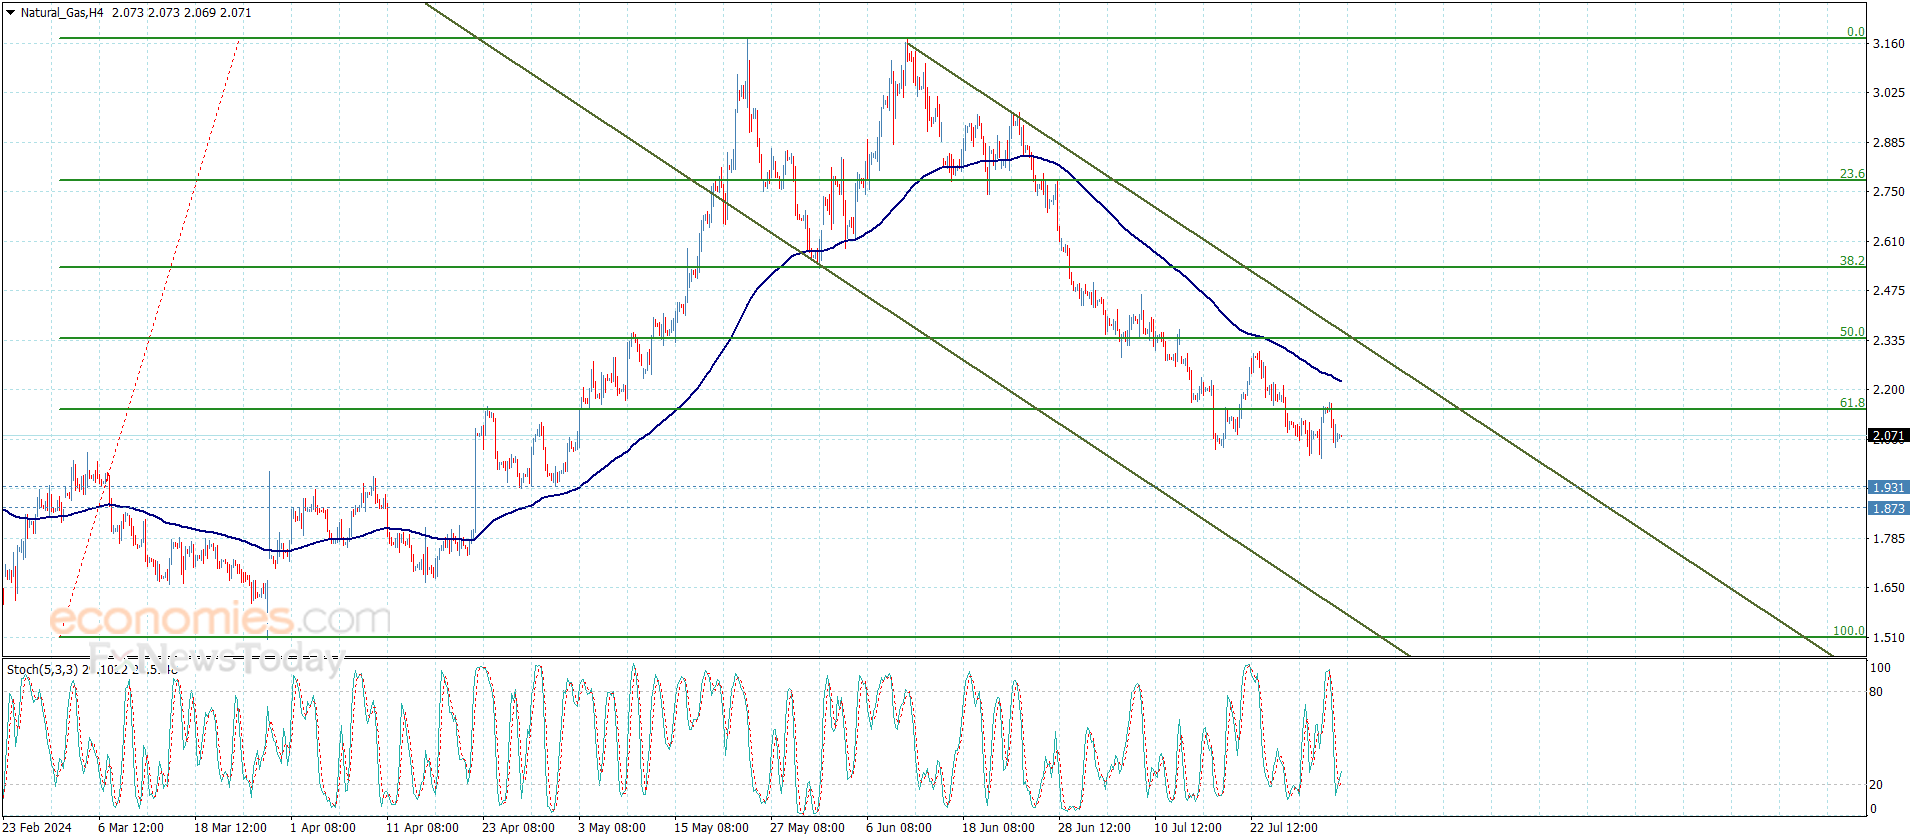Select the 23.6 Fibonacci level label
This screenshot has height=840, width=1916.
pos(1852,174)
